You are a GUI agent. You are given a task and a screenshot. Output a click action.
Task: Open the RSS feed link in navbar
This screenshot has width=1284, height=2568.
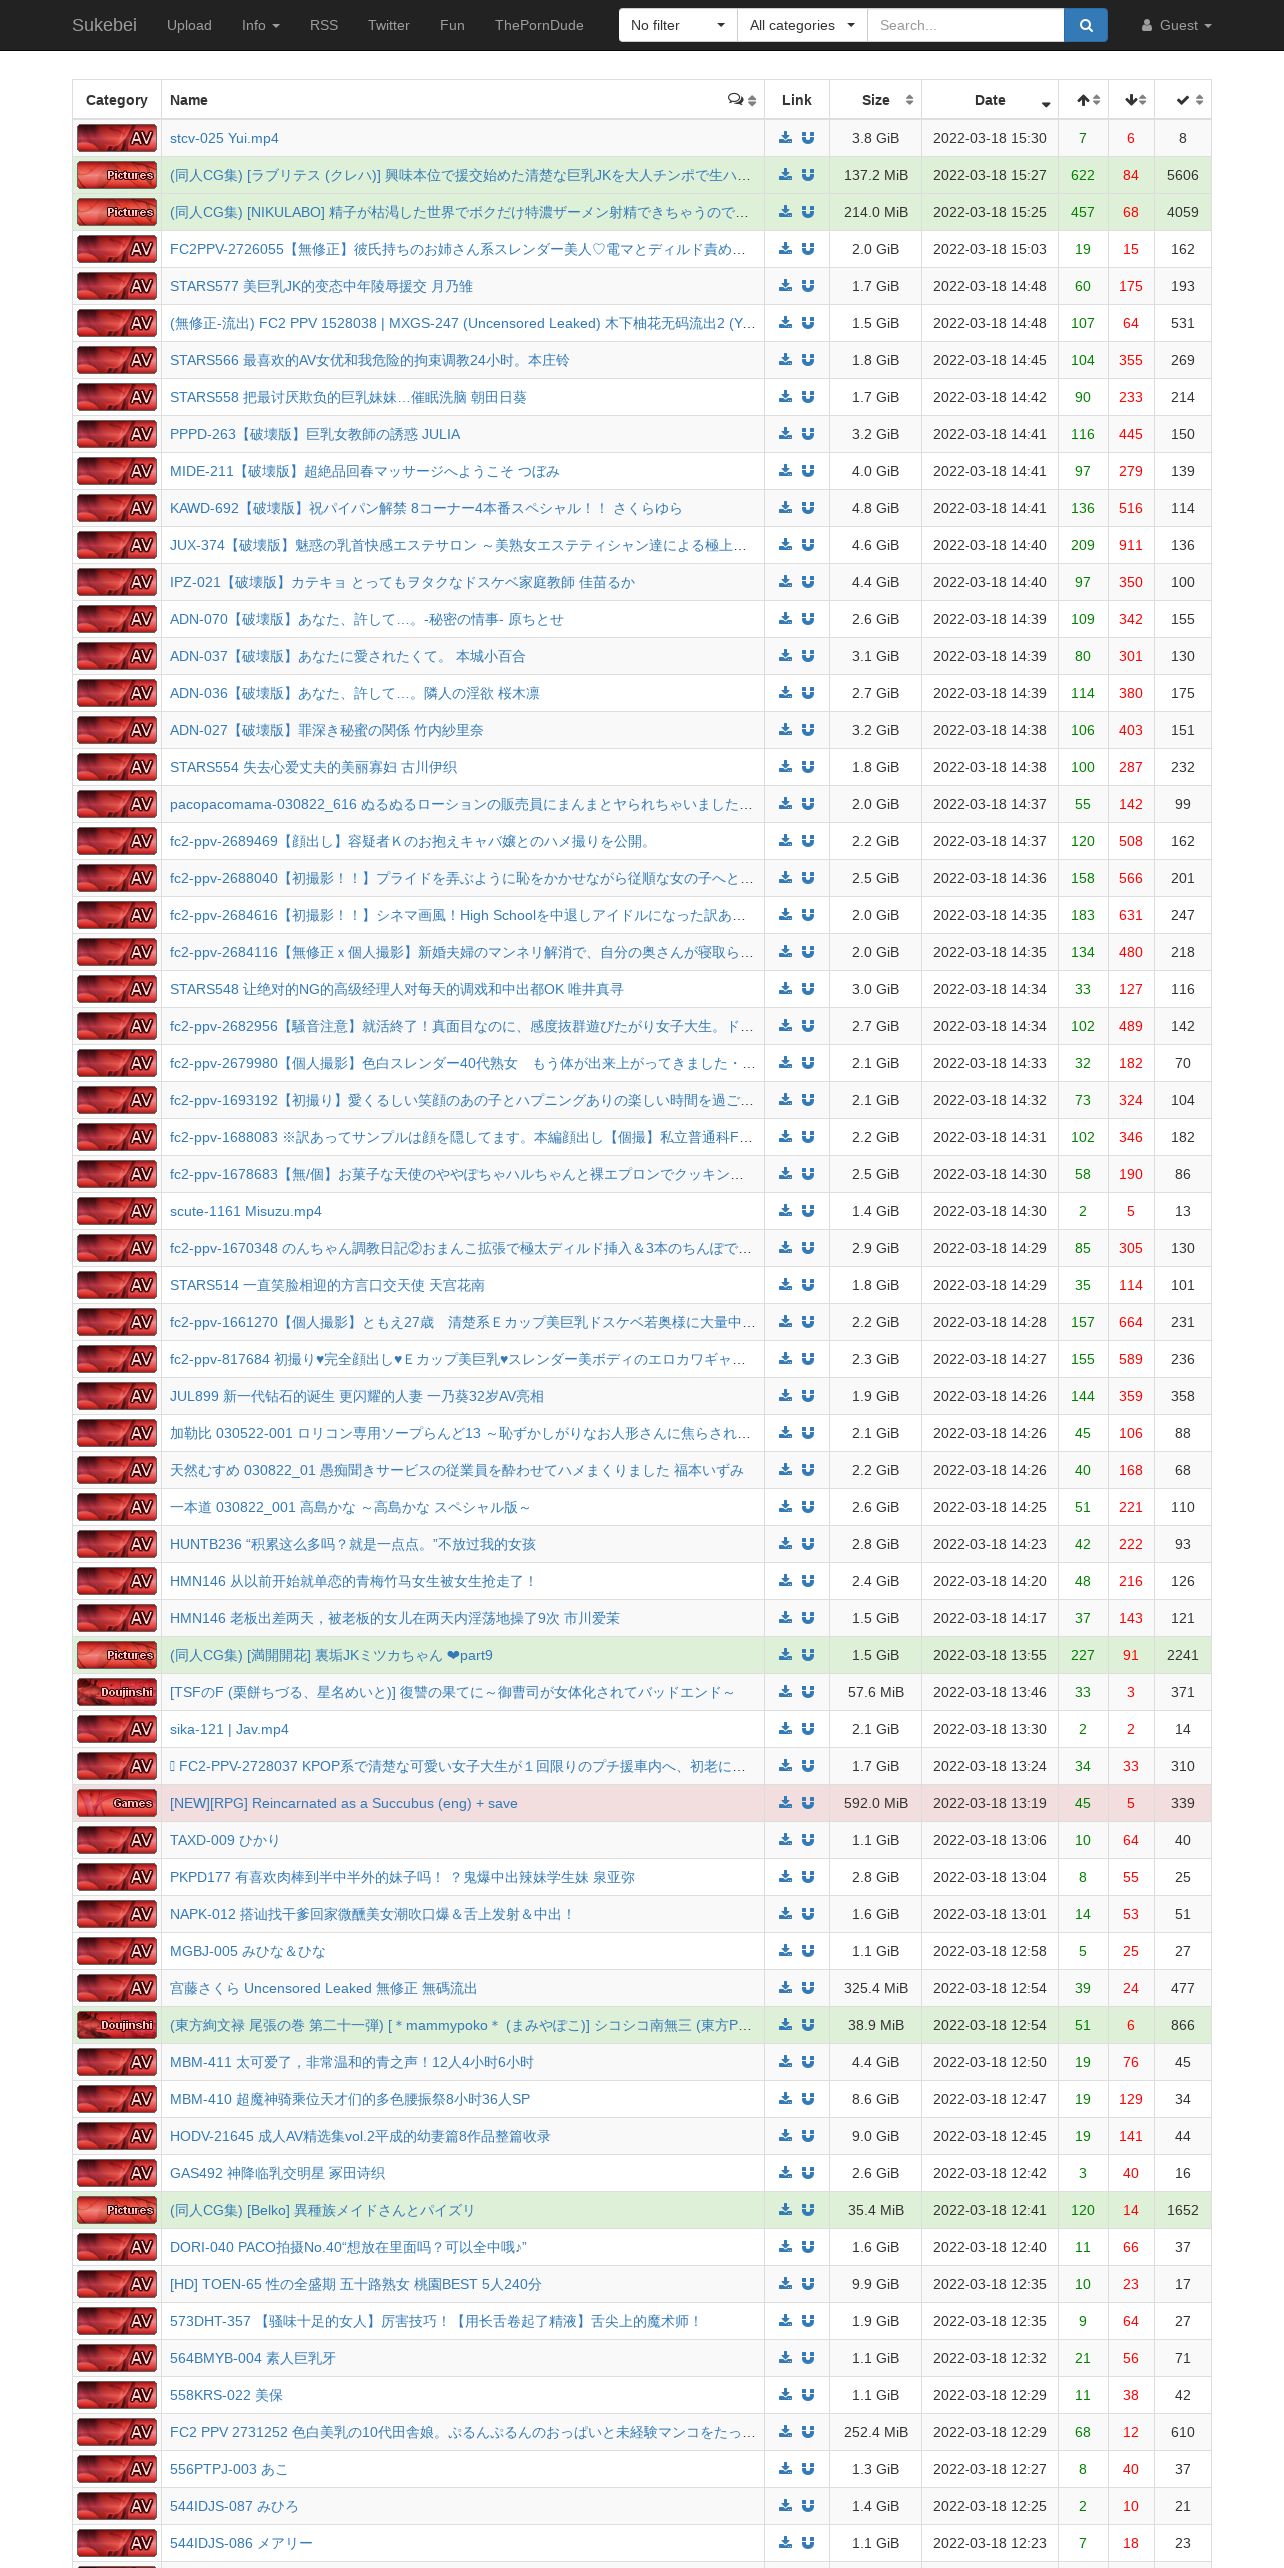point(324,25)
